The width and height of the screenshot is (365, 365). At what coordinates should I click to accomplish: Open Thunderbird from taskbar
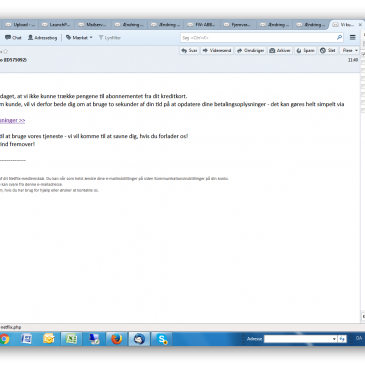pos(139,339)
